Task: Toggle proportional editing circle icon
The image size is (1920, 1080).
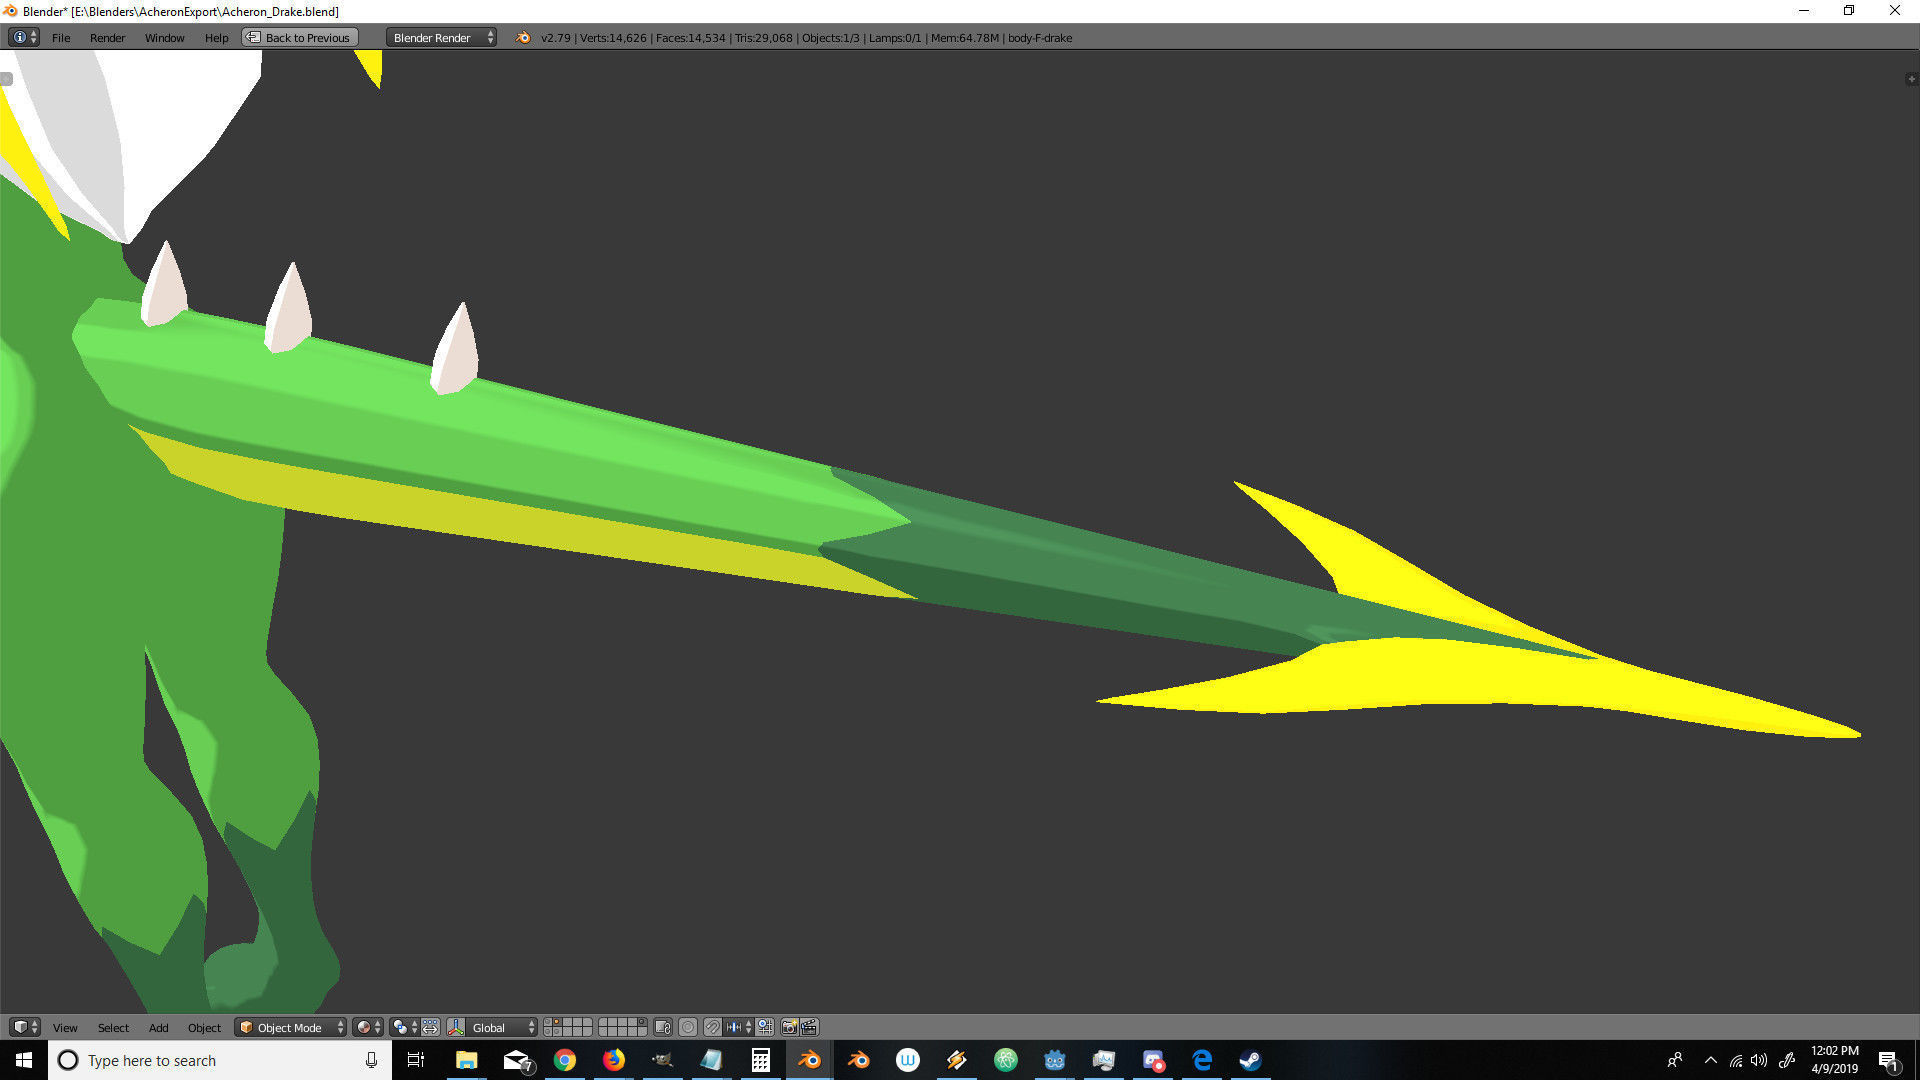Action: click(x=688, y=1027)
